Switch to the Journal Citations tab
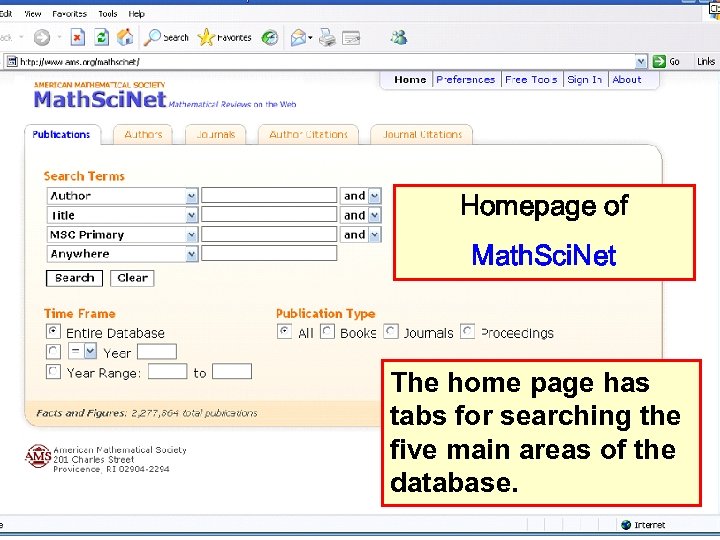 422,135
